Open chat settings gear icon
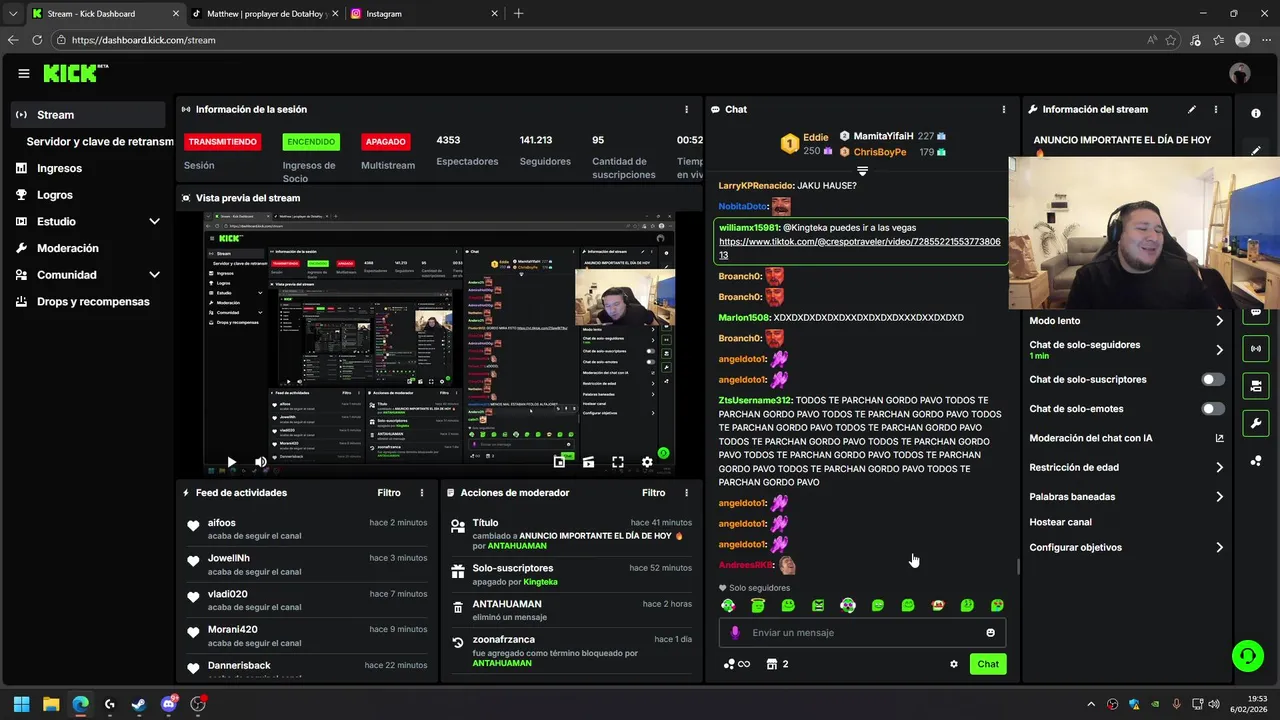 click(954, 664)
